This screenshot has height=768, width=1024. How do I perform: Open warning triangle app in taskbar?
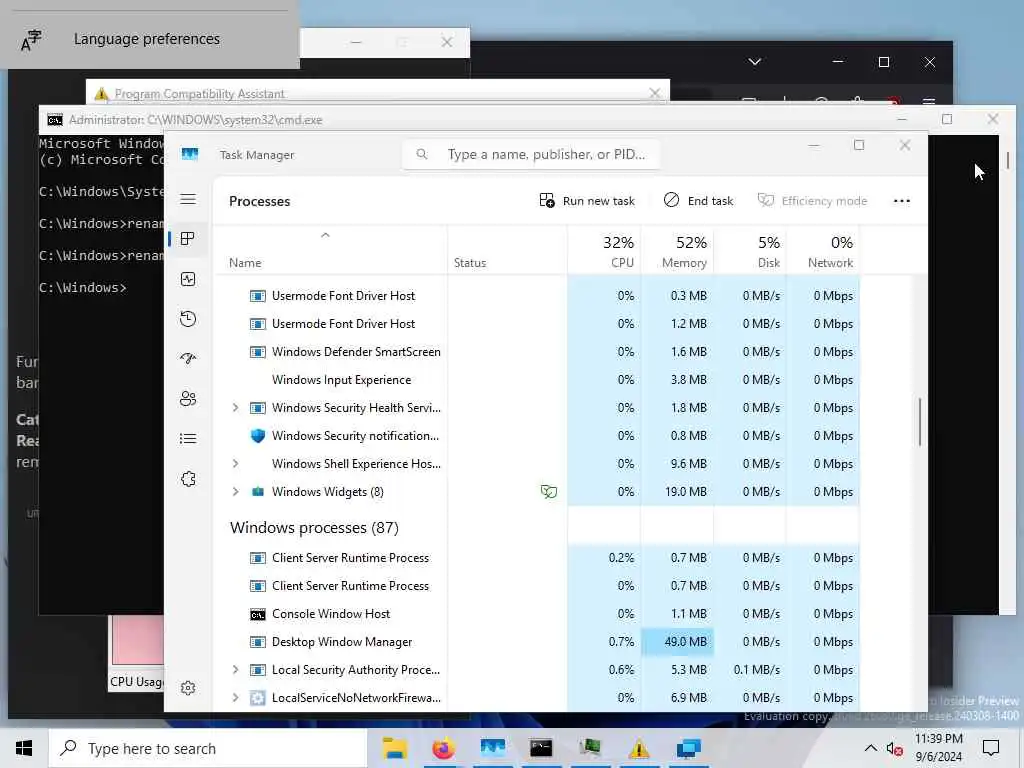(639, 748)
